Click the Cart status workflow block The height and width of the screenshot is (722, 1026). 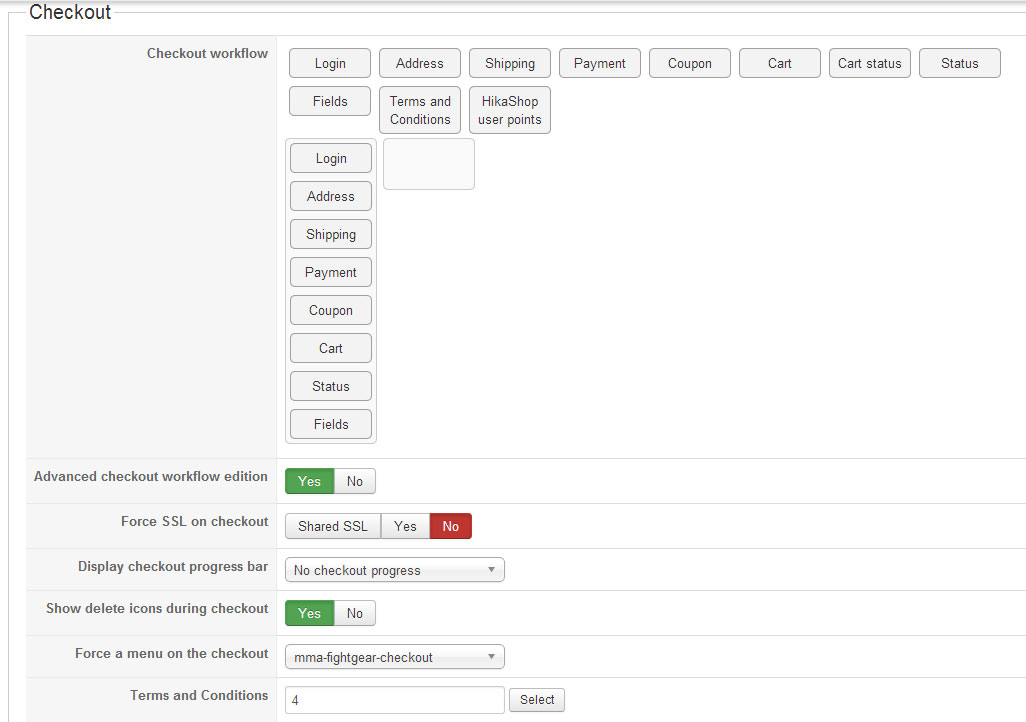869,63
